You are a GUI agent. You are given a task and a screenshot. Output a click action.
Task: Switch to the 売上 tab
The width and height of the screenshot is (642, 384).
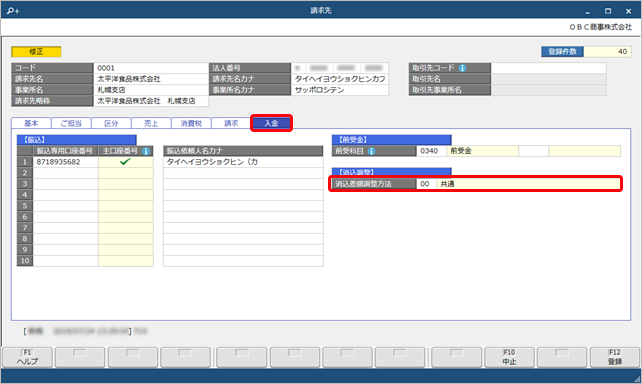click(151, 123)
